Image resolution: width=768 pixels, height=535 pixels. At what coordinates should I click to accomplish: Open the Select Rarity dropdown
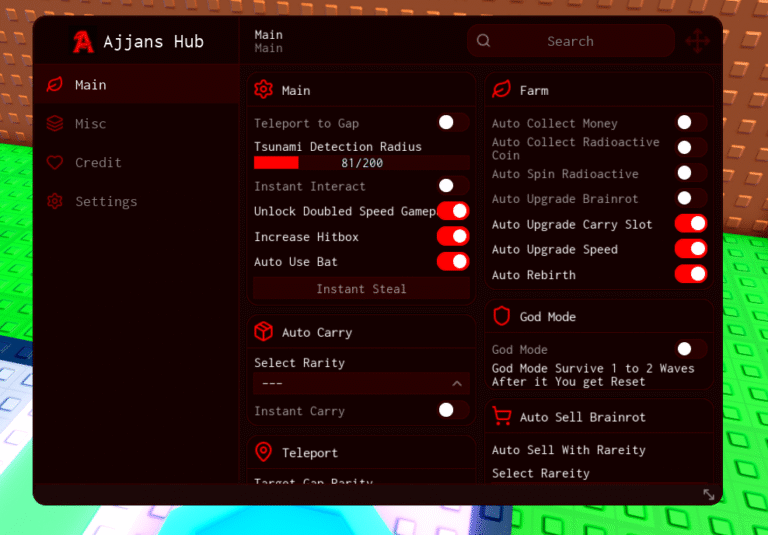361,383
